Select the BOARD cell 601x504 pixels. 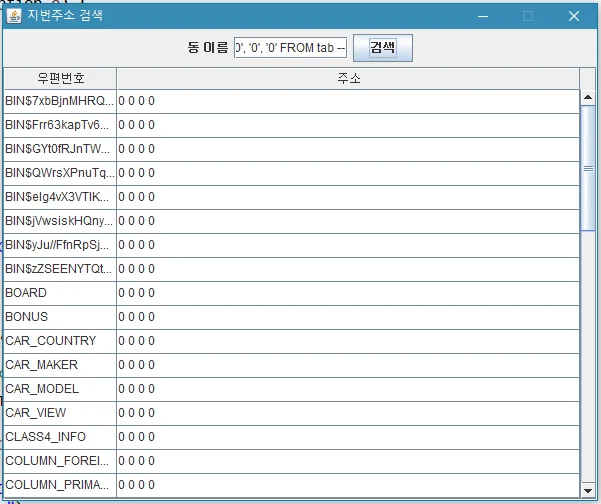(x=60, y=293)
